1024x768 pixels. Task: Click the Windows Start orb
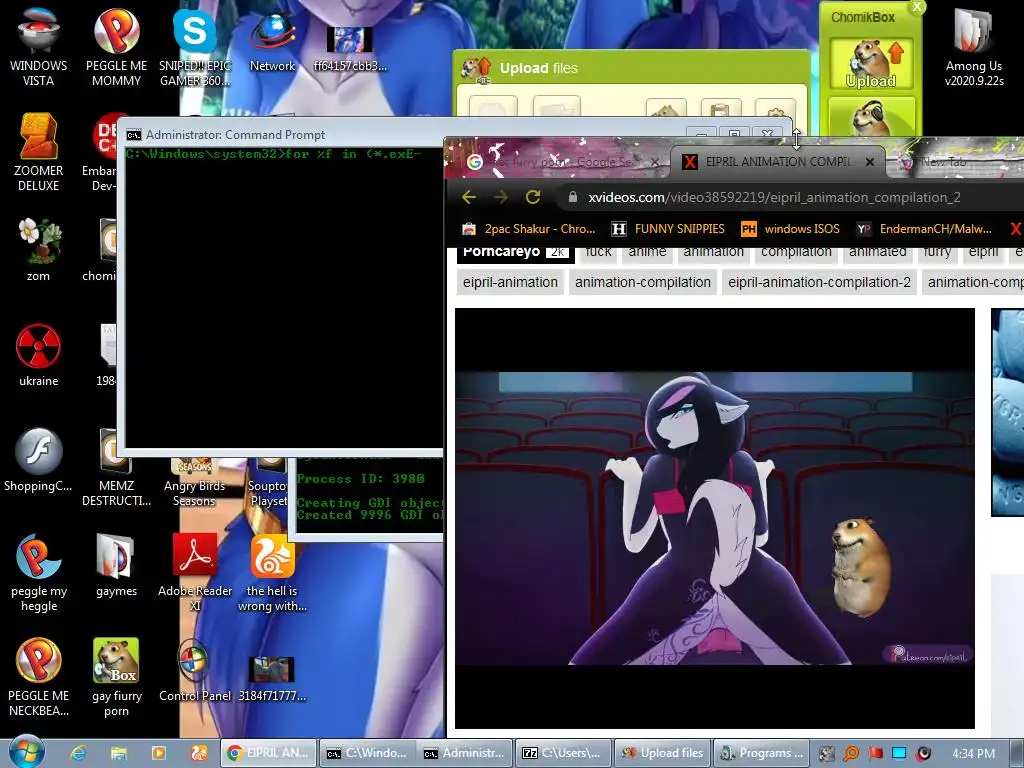[26, 752]
